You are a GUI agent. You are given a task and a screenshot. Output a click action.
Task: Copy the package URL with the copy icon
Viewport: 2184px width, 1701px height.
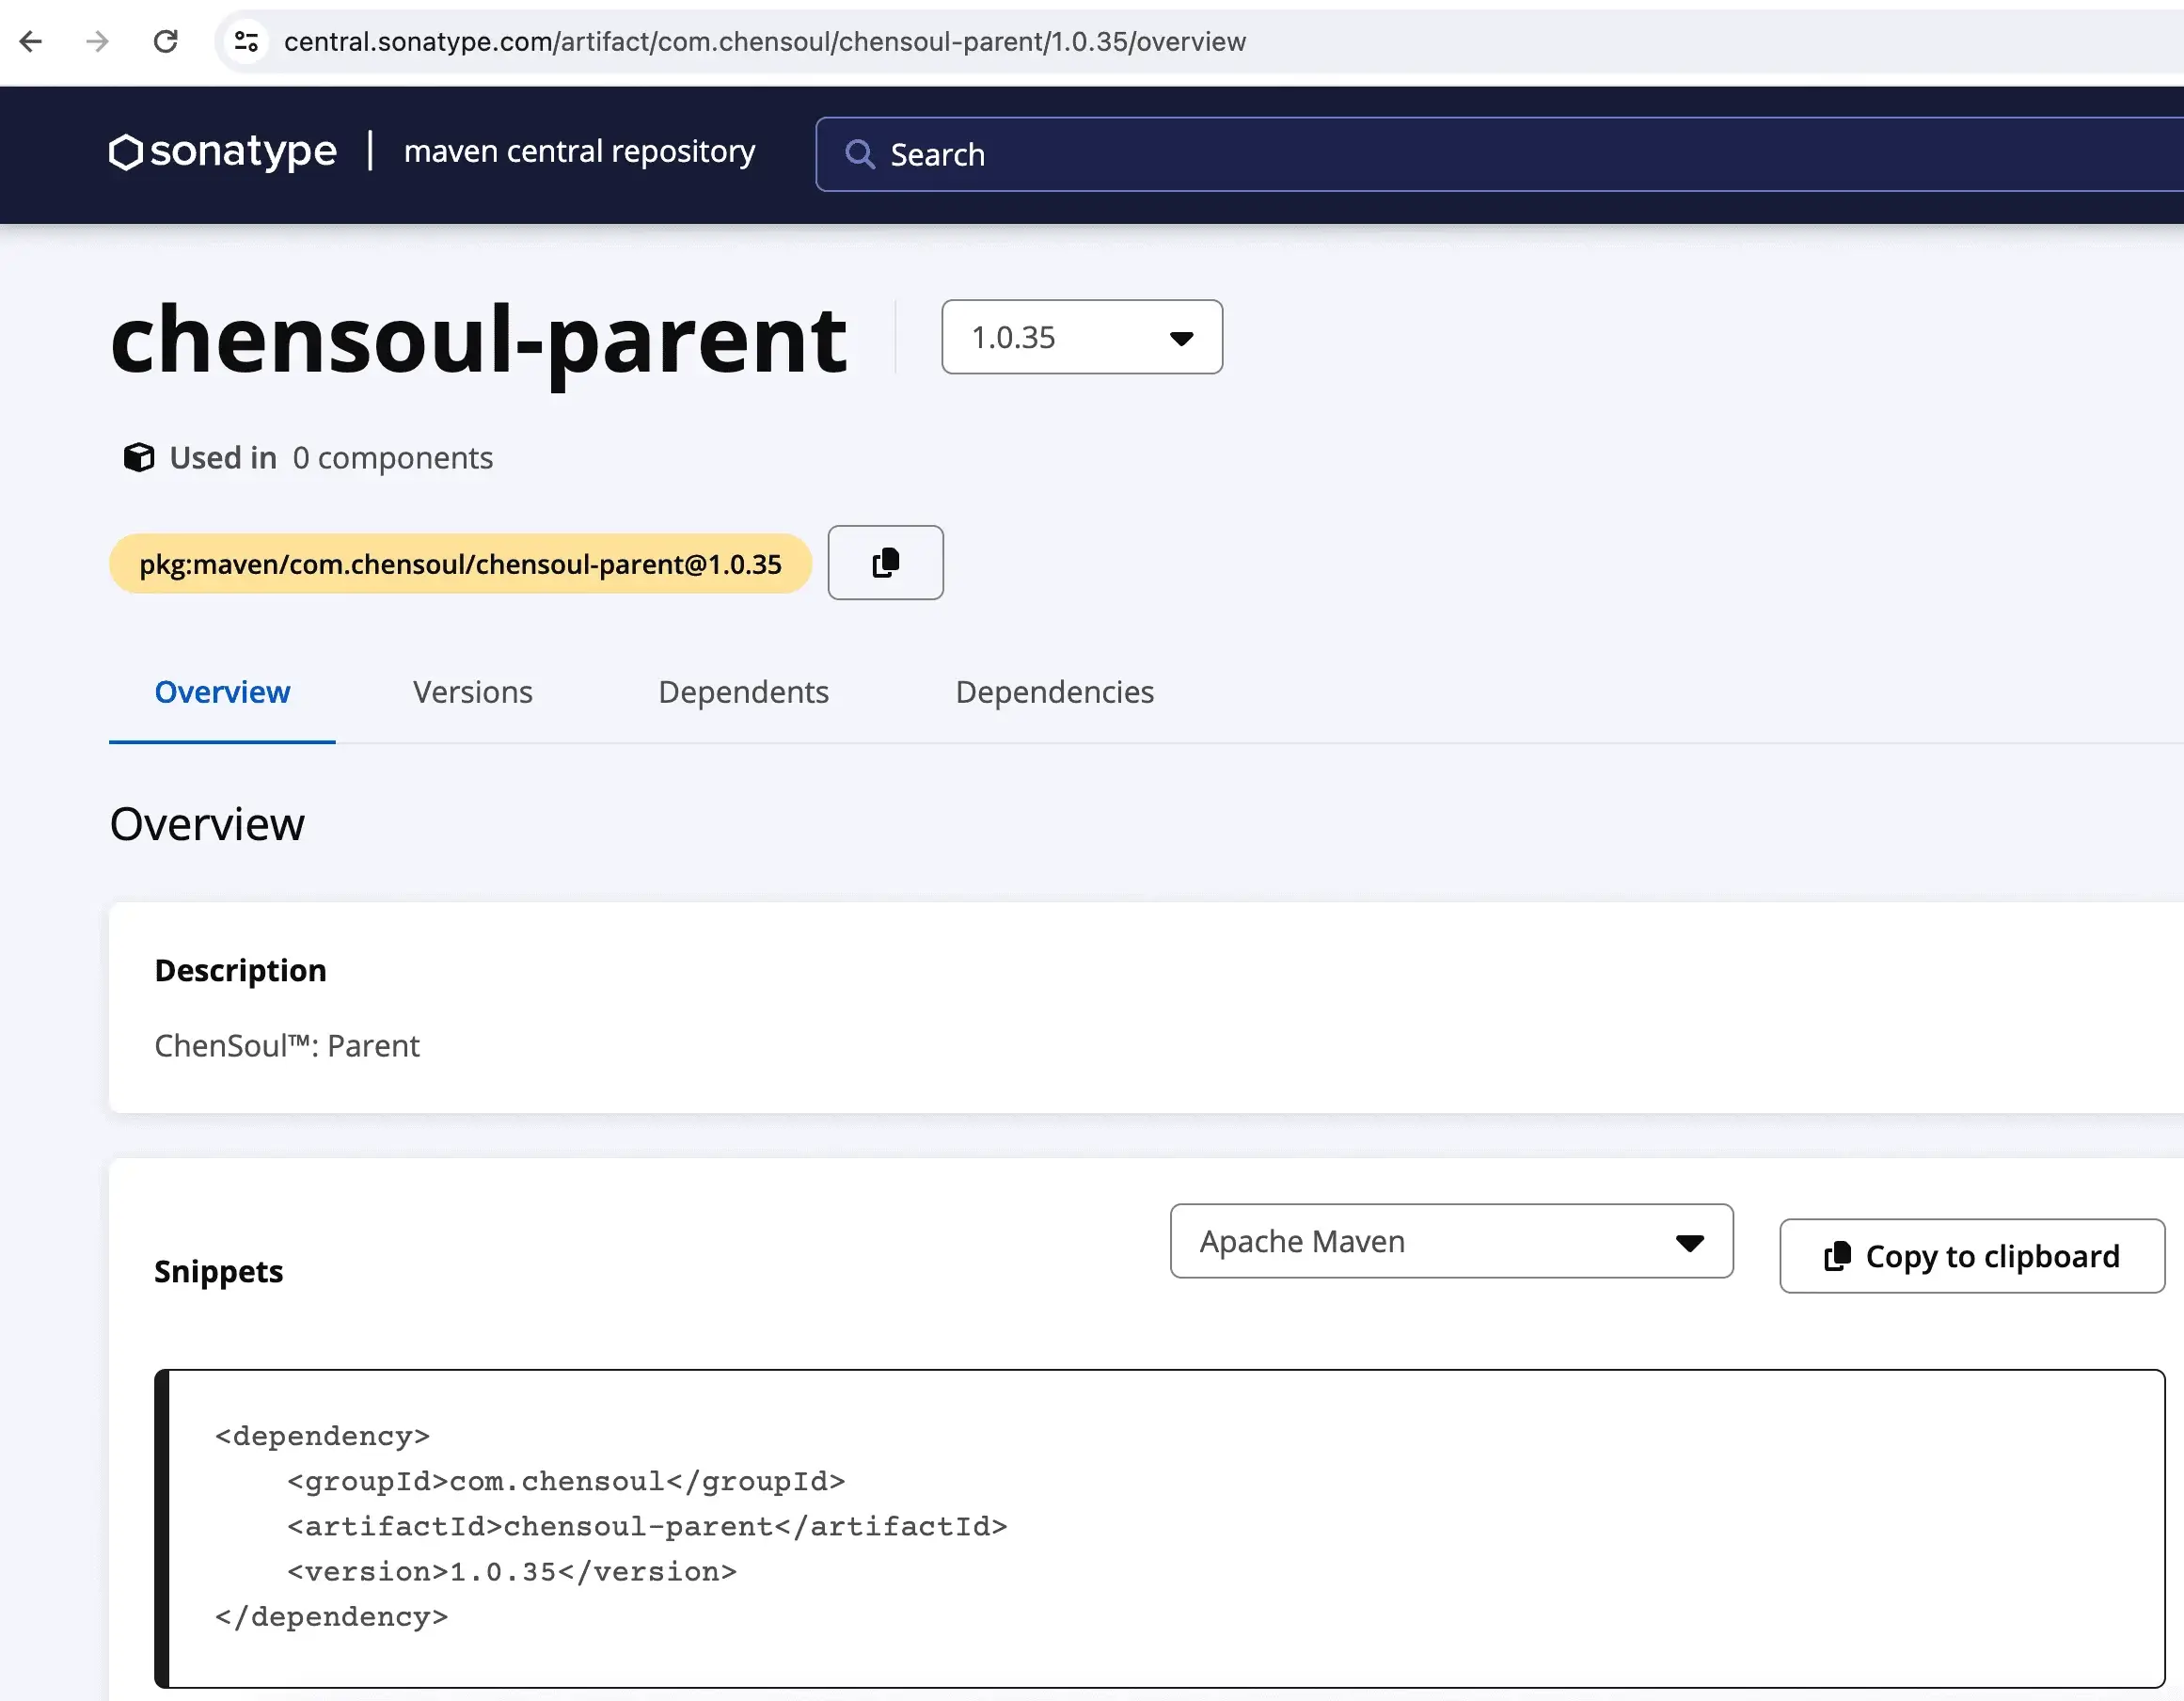point(885,563)
